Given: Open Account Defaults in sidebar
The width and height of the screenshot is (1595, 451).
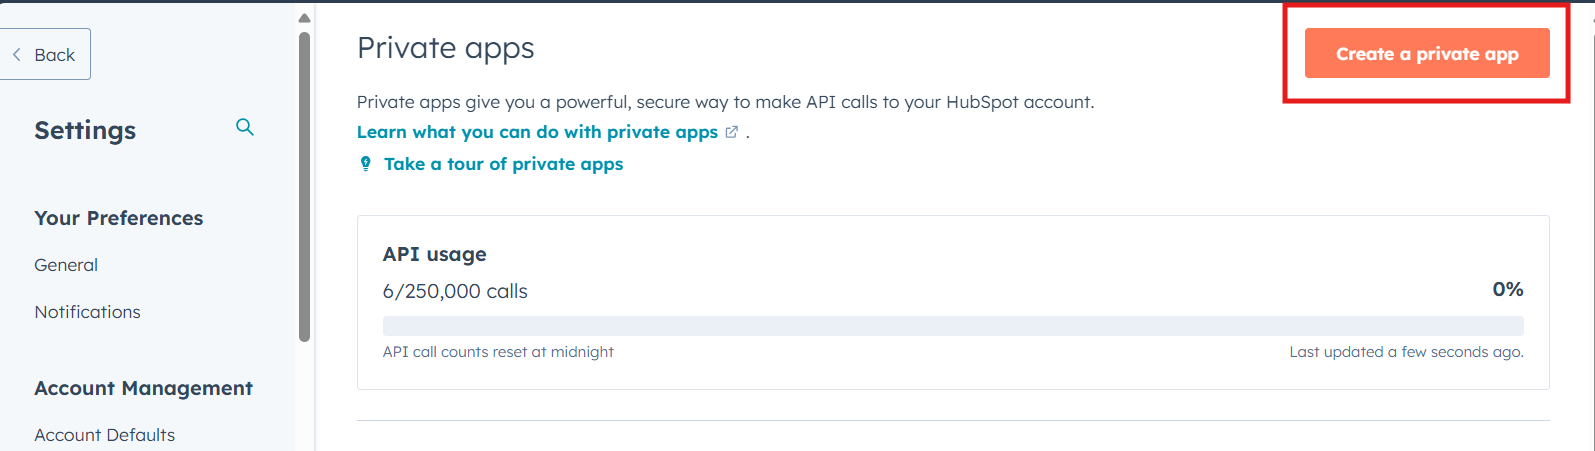Looking at the screenshot, I should coord(104,435).
